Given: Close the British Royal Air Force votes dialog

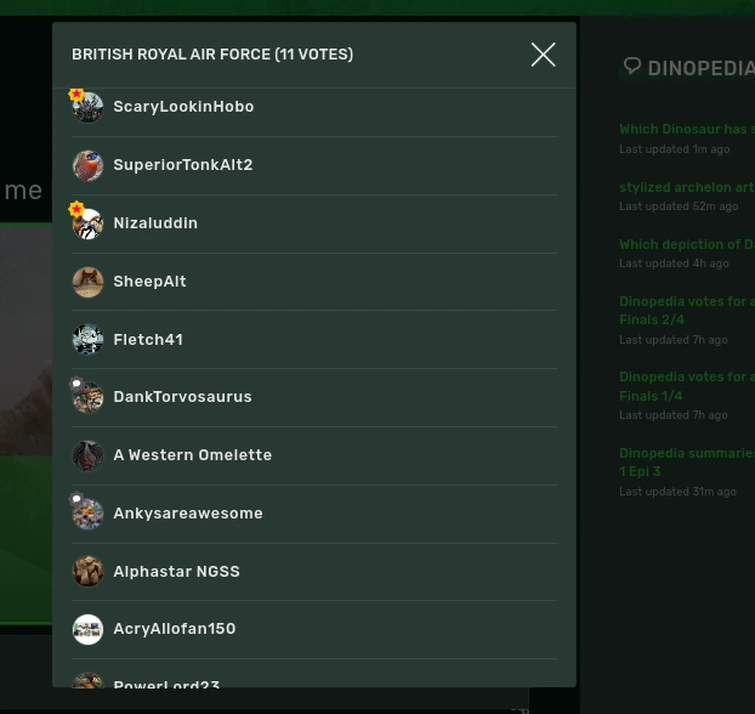Looking at the screenshot, I should pyautogui.click(x=543, y=54).
